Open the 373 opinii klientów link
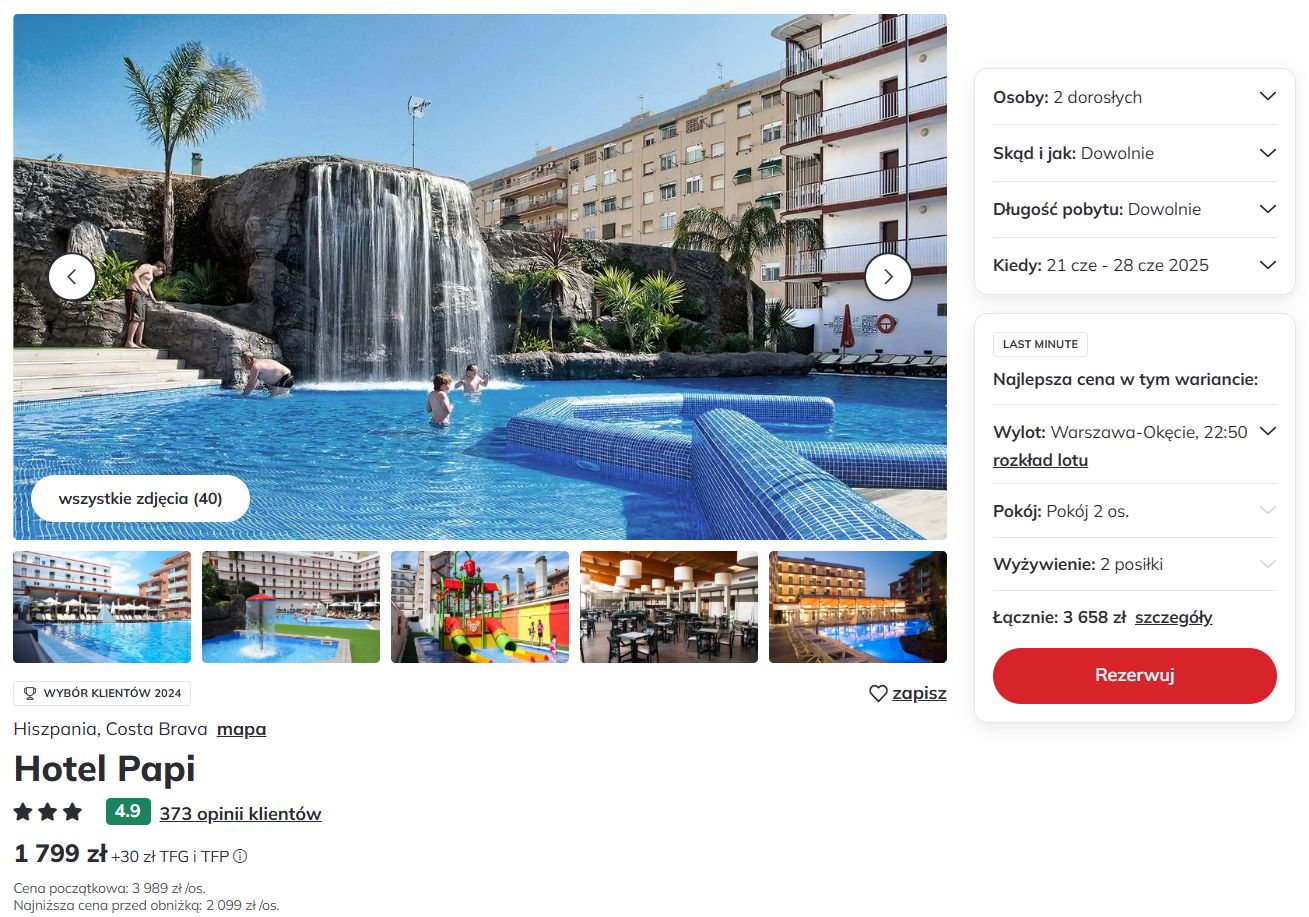This screenshot has width=1309, height=917. 240,814
